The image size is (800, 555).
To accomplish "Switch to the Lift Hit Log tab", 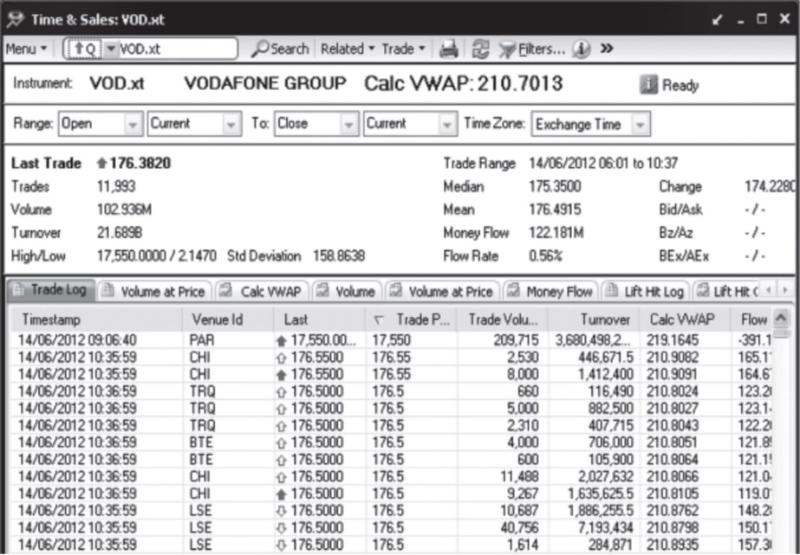I will click(645, 291).
